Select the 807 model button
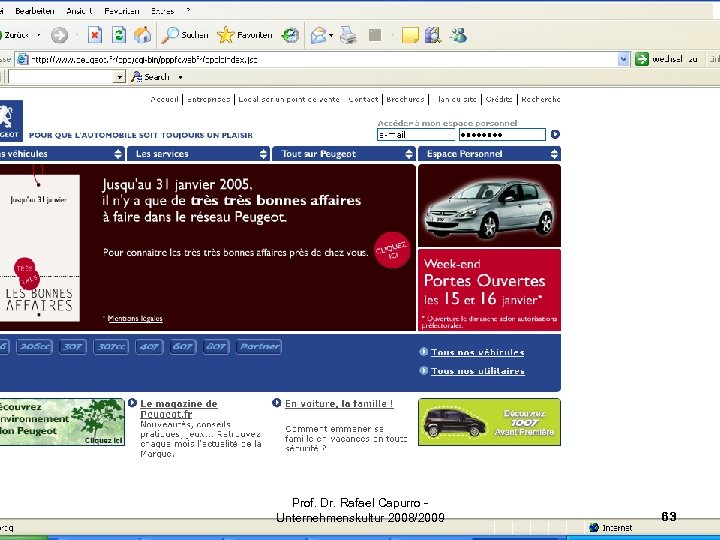This screenshot has height=540, width=720. click(x=216, y=347)
